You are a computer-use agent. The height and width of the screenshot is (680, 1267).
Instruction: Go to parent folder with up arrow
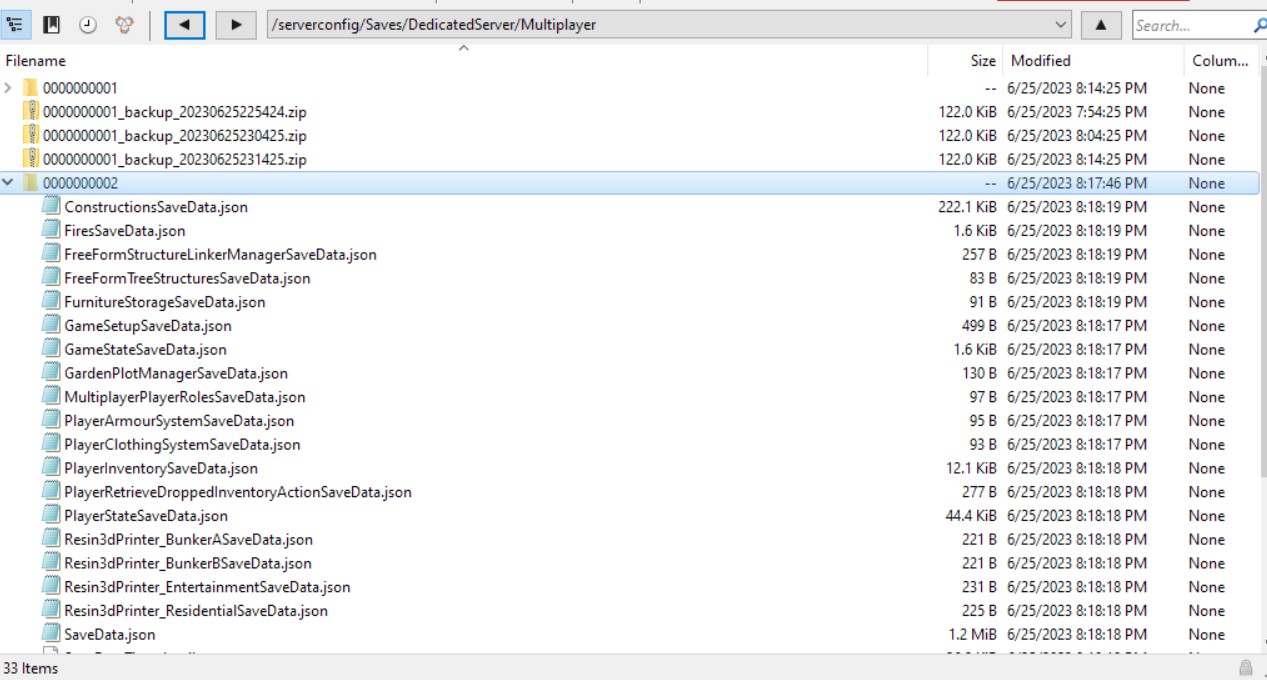pos(1101,25)
